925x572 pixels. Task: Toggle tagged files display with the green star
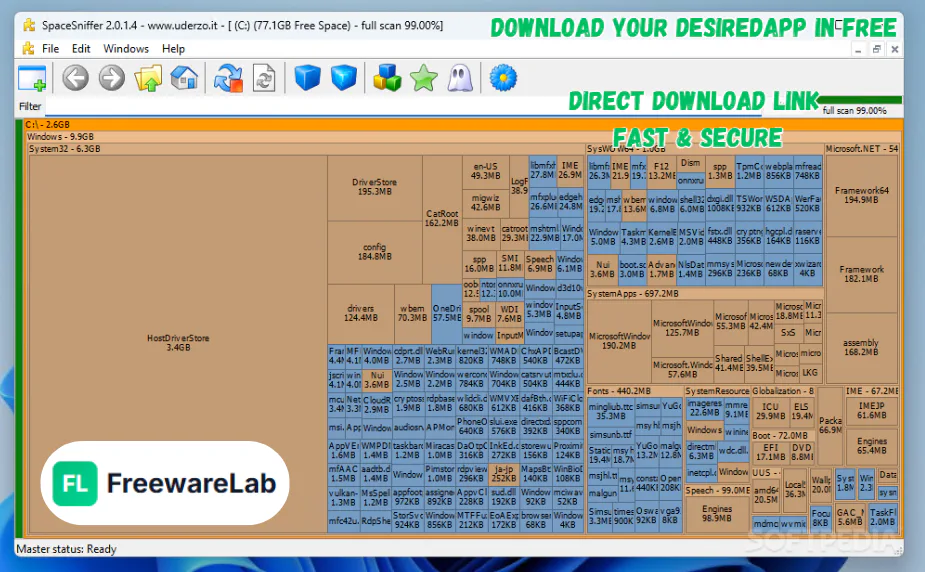click(x=424, y=78)
